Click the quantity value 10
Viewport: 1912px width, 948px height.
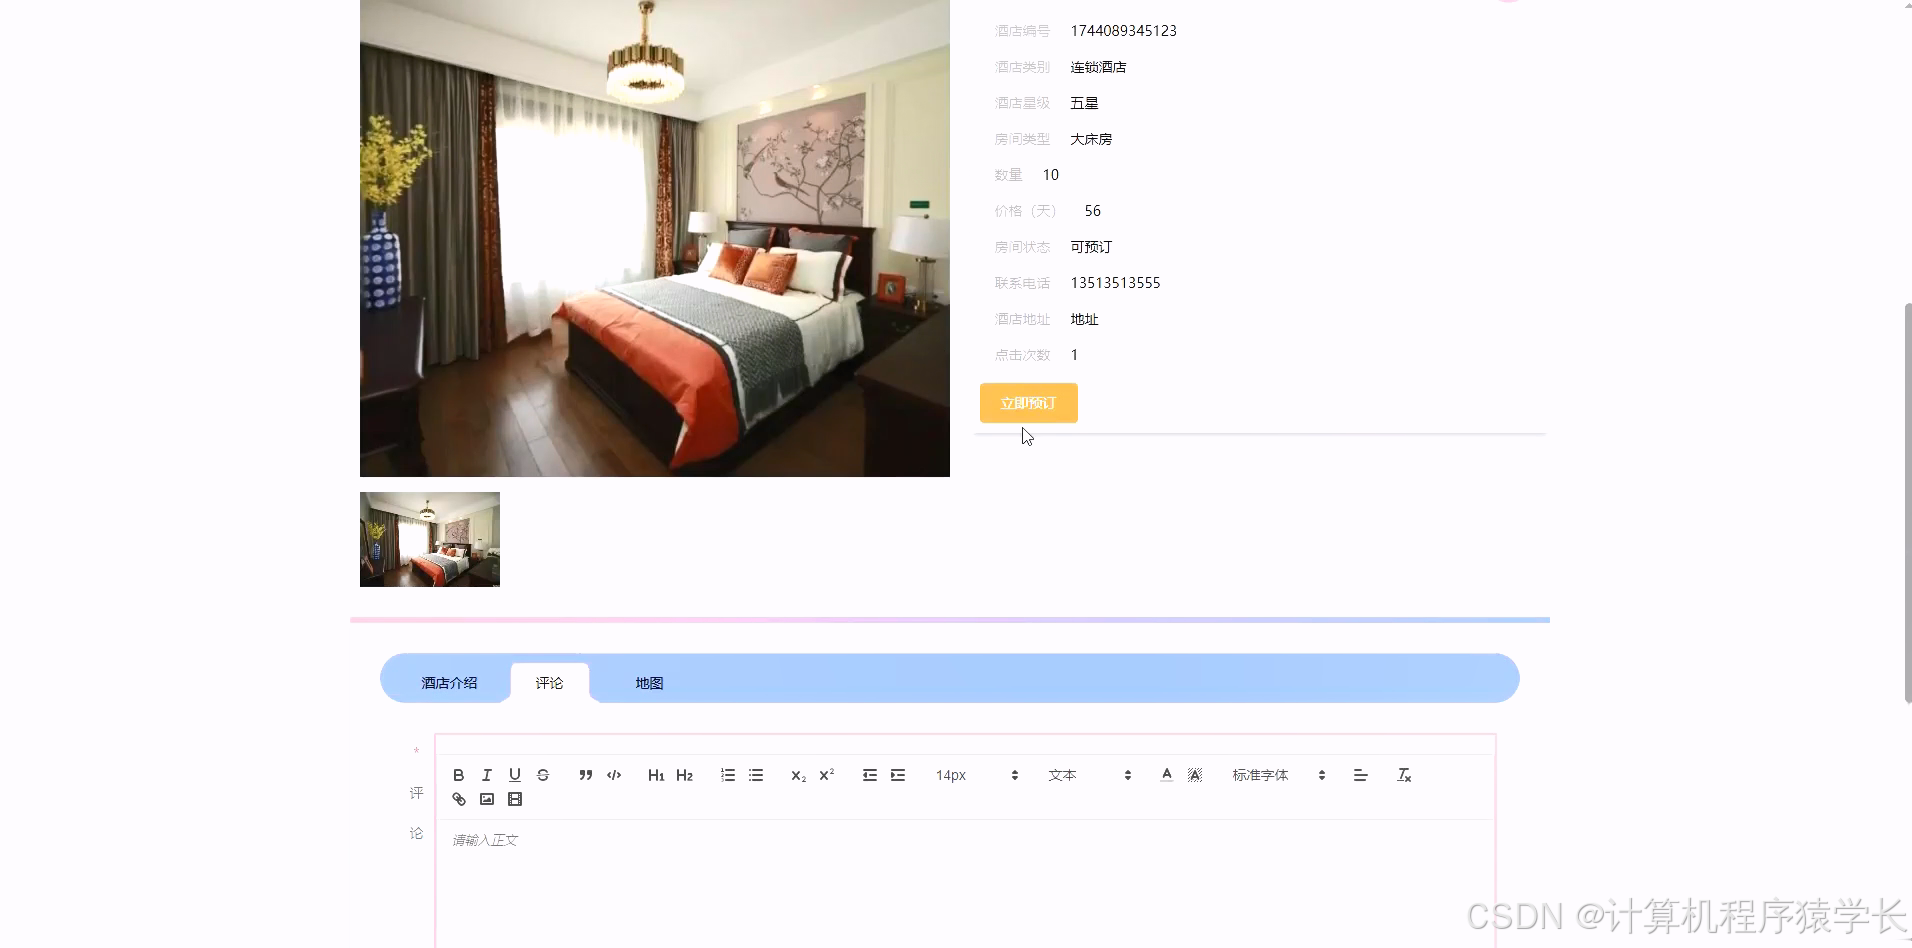coord(1050,175)
